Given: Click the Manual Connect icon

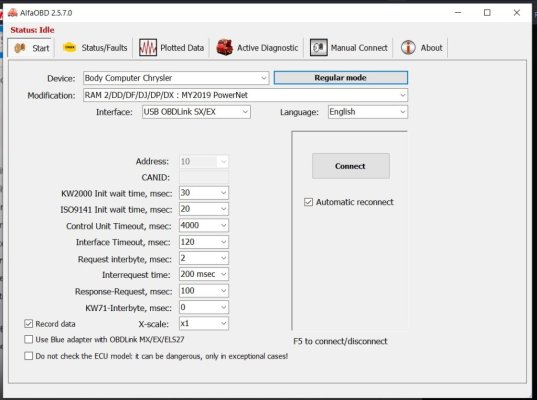Looking at the screenshot, I should pyautogui.click(x=319, y=48).
